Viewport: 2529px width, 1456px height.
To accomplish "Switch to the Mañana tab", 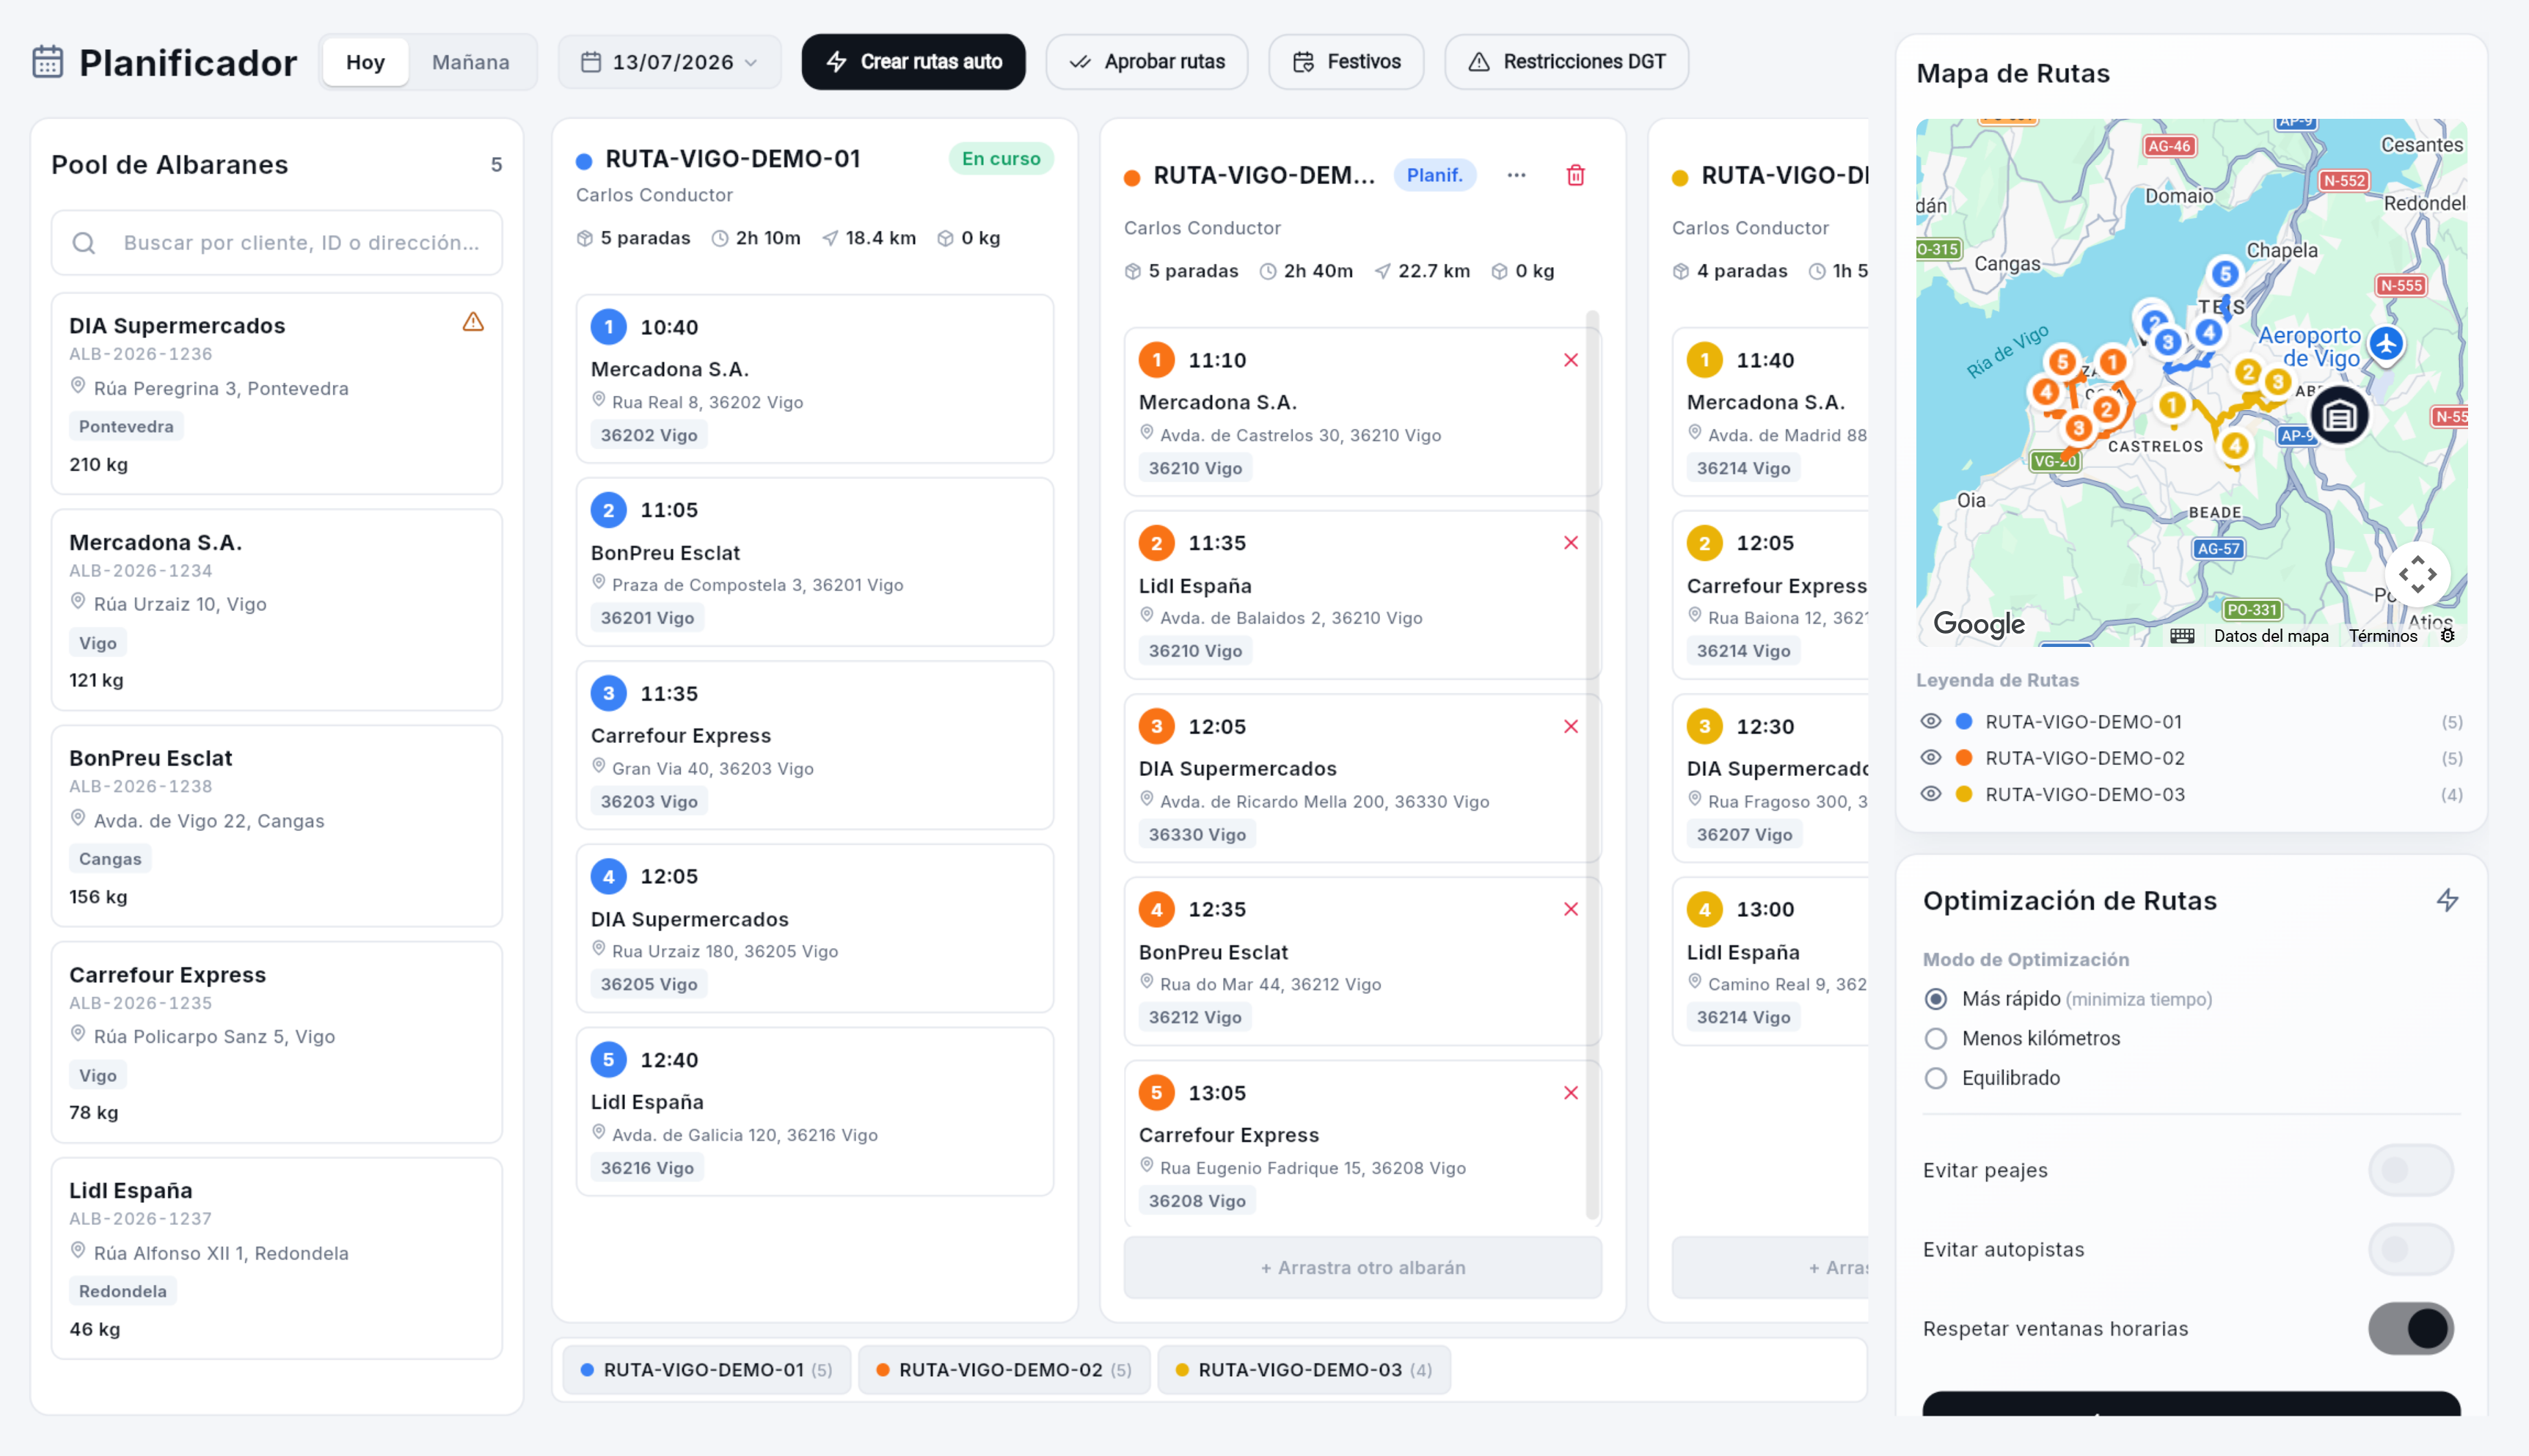I will [x=470, y=62].
